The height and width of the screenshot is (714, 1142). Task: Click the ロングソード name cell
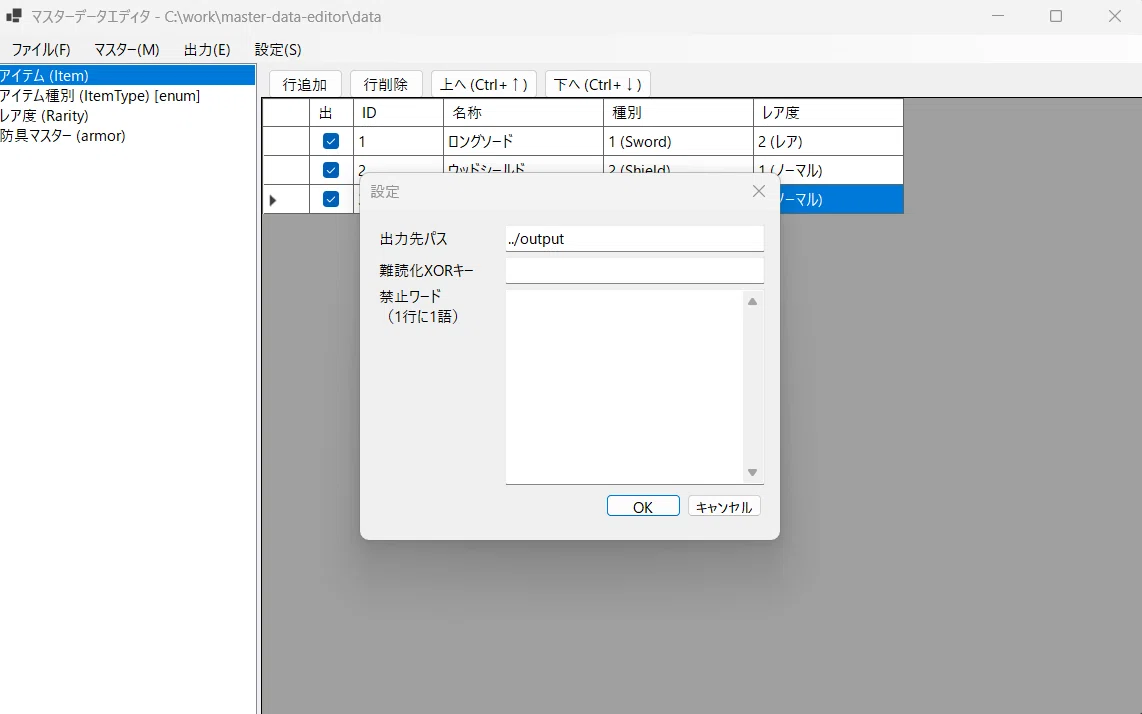coord(524,141)
